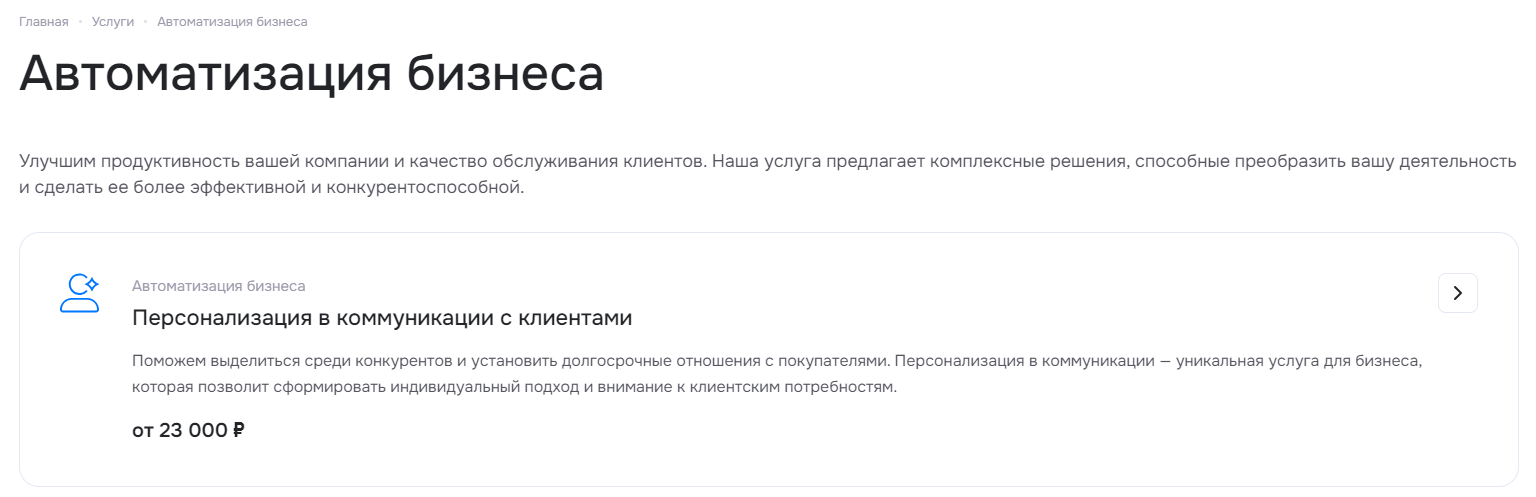Click the second line of the intro paragraph
The height and width of the screenshot is (497, 1536).
271,187
